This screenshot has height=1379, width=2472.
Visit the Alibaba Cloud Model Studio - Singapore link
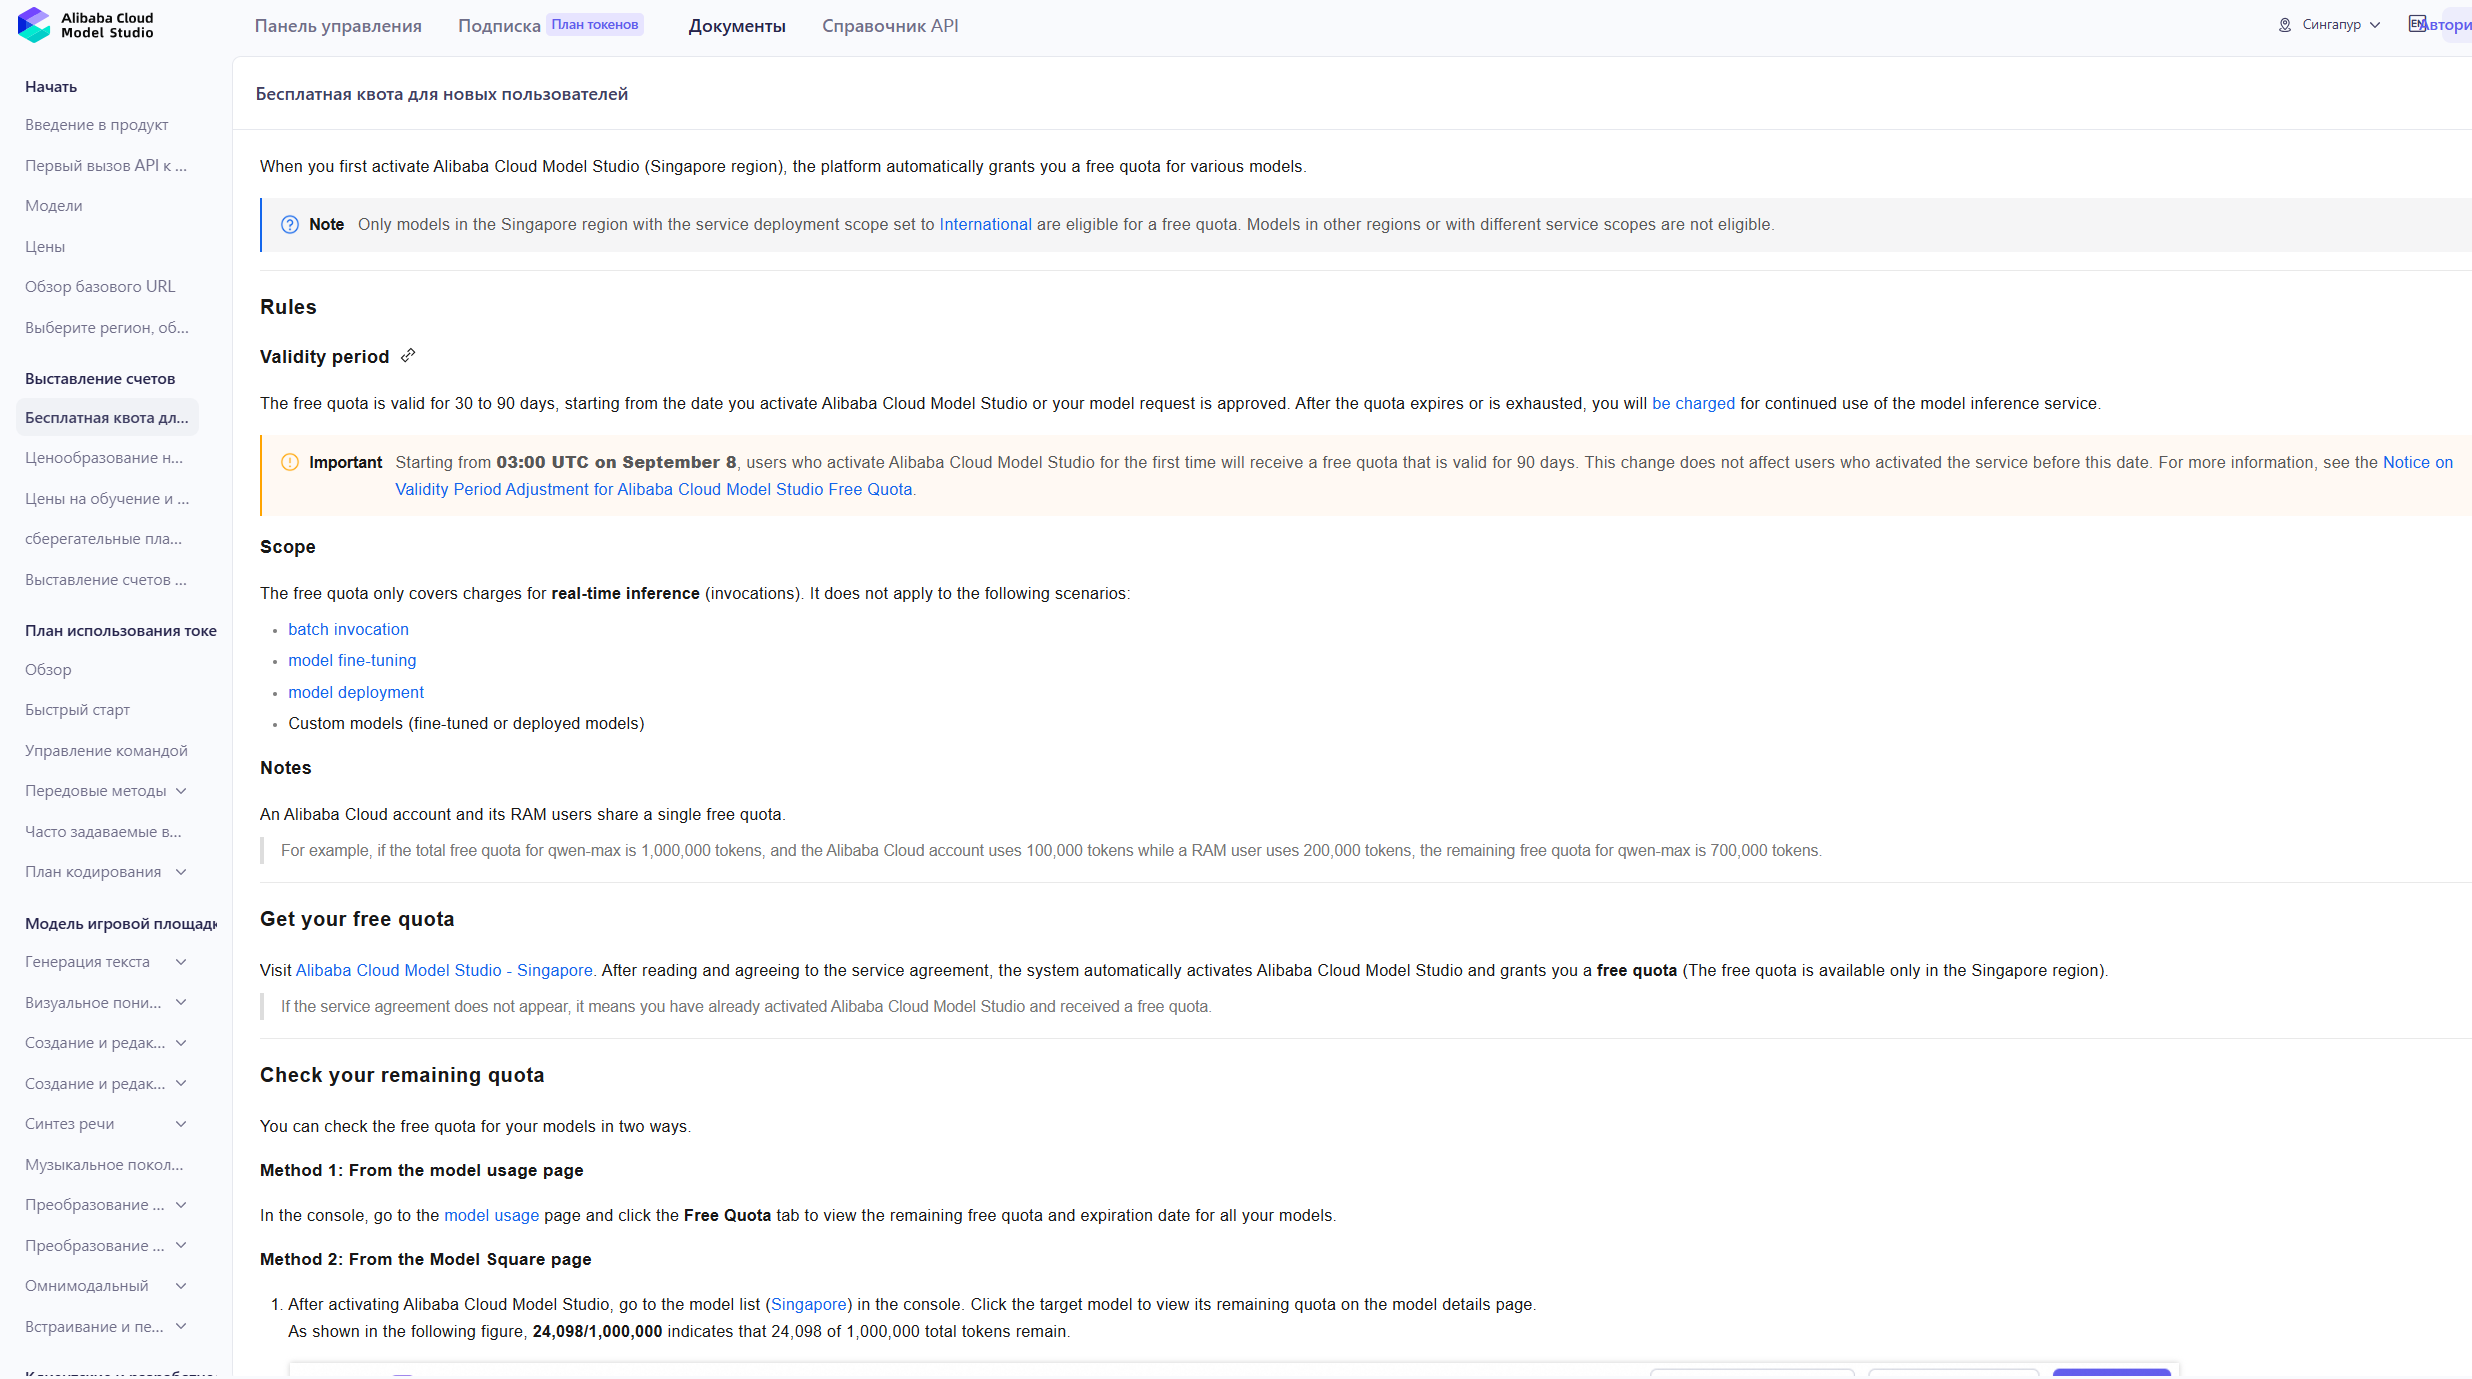[444, 971]
